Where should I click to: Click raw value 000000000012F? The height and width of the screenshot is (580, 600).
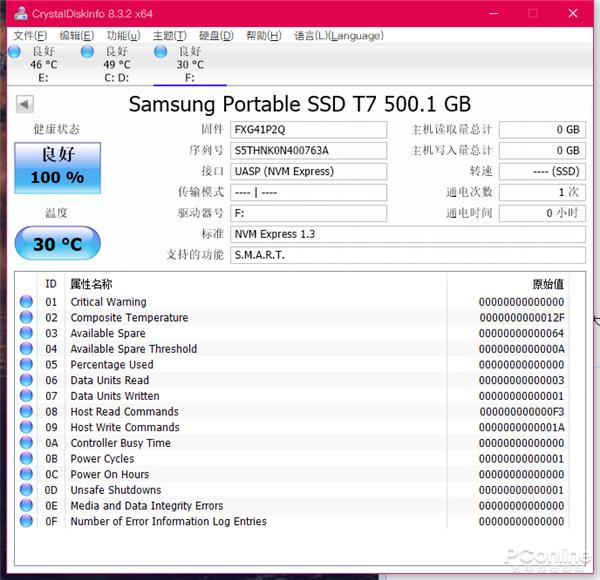[x=522, y=318]
